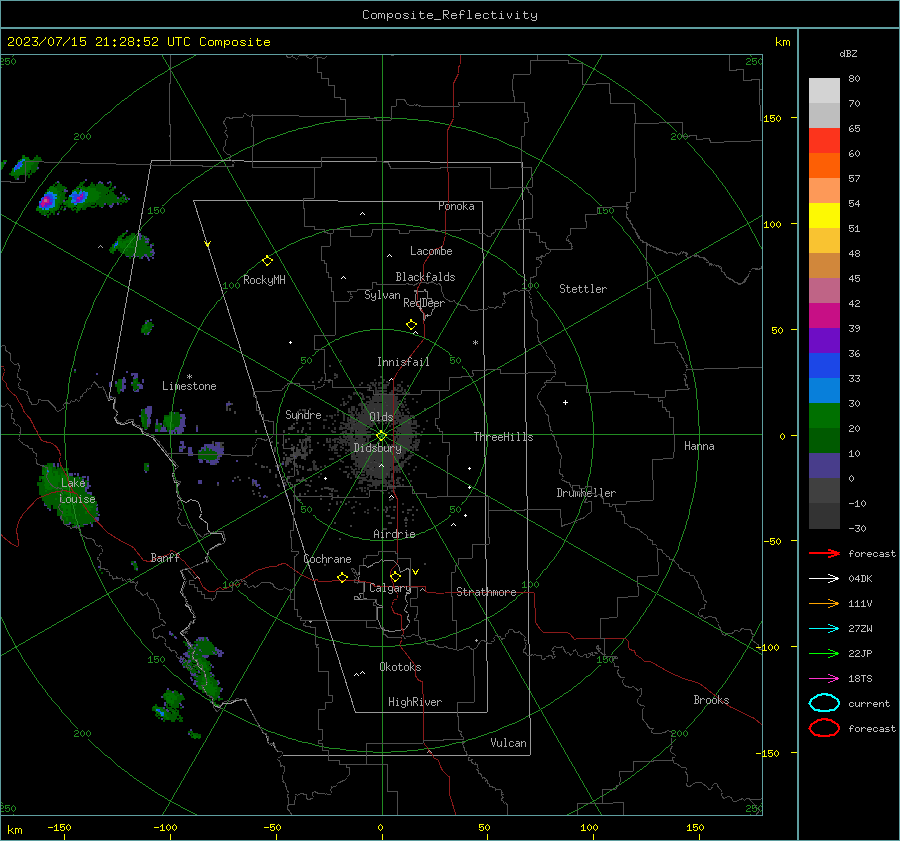Choose the green 22JP arrow legend icon
Screen dimensions: 900x841
(824, 653)
